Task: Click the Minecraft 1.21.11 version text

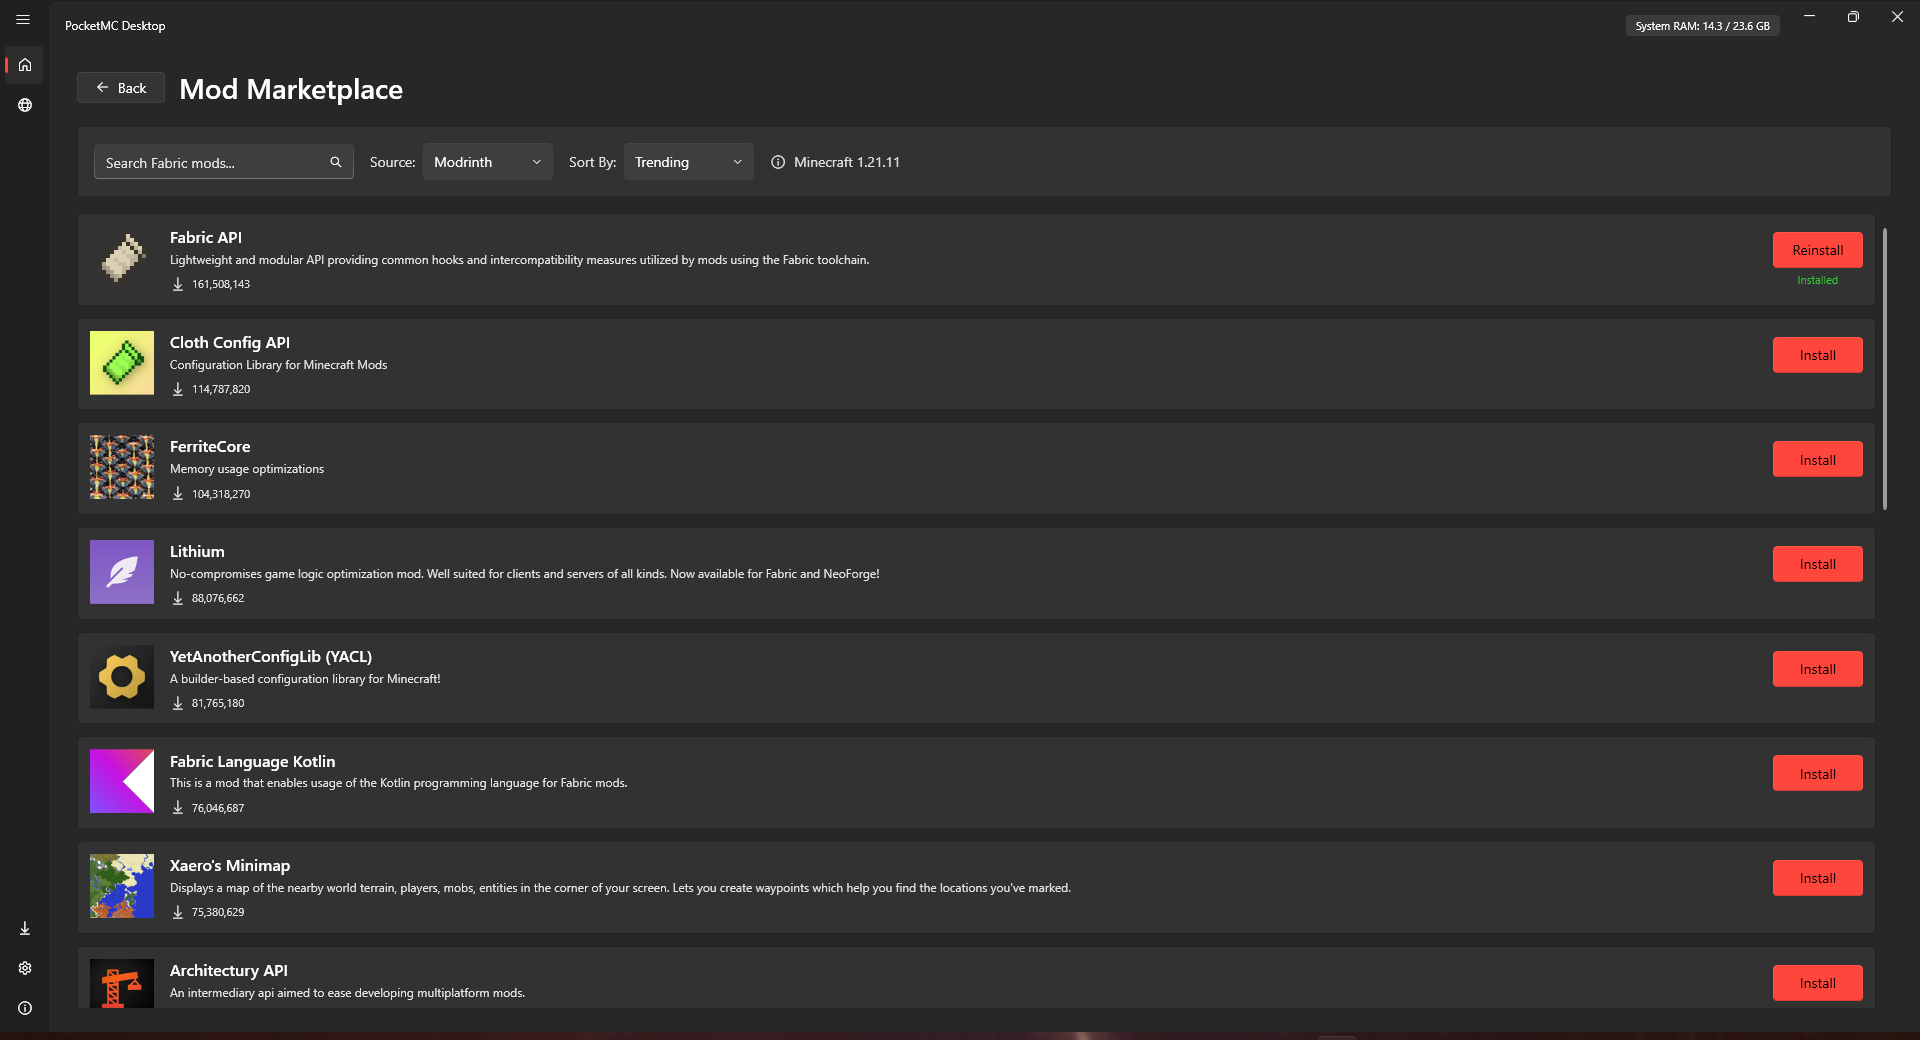Action: point(847,162)
